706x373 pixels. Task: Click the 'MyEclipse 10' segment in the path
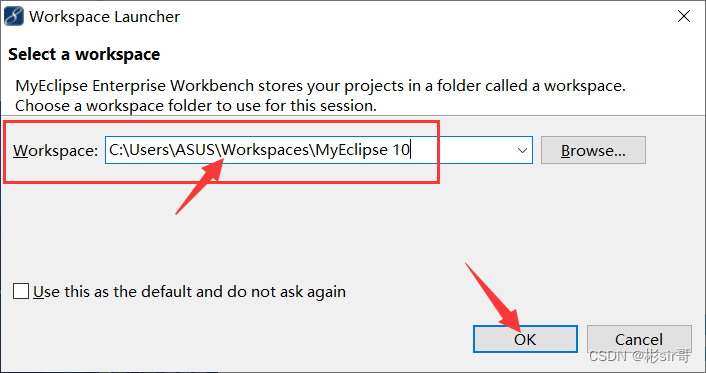(x=362, y=150)
